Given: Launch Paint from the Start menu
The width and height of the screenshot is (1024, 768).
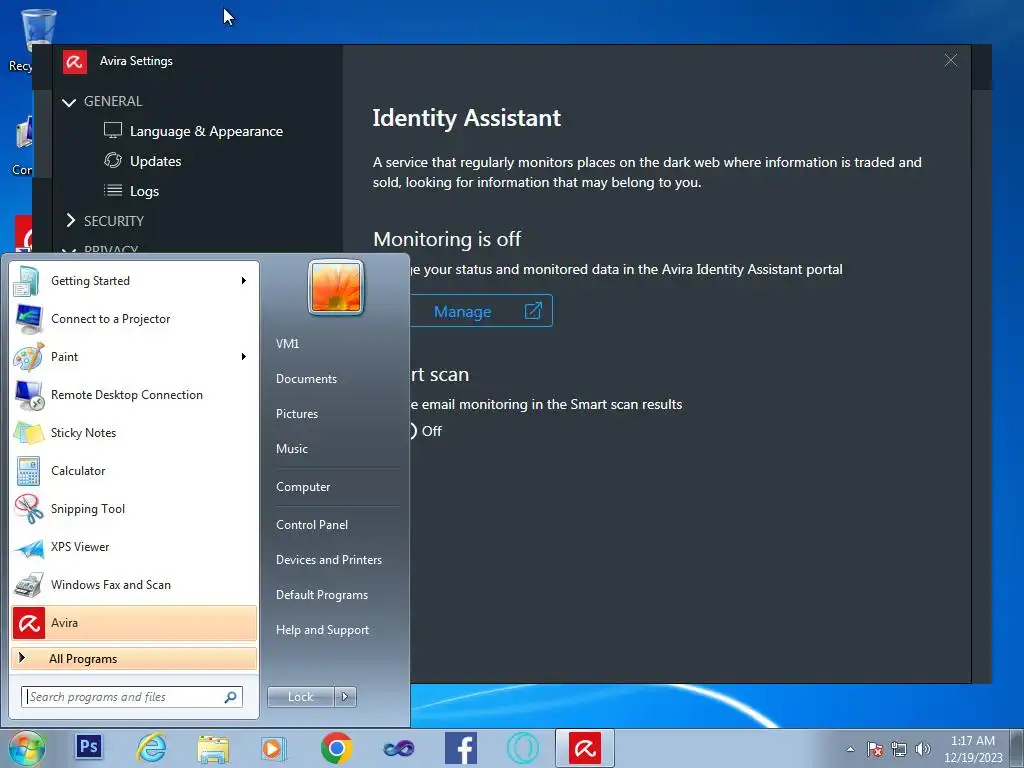Looking at the screenshot, I should tap(134, 357).
